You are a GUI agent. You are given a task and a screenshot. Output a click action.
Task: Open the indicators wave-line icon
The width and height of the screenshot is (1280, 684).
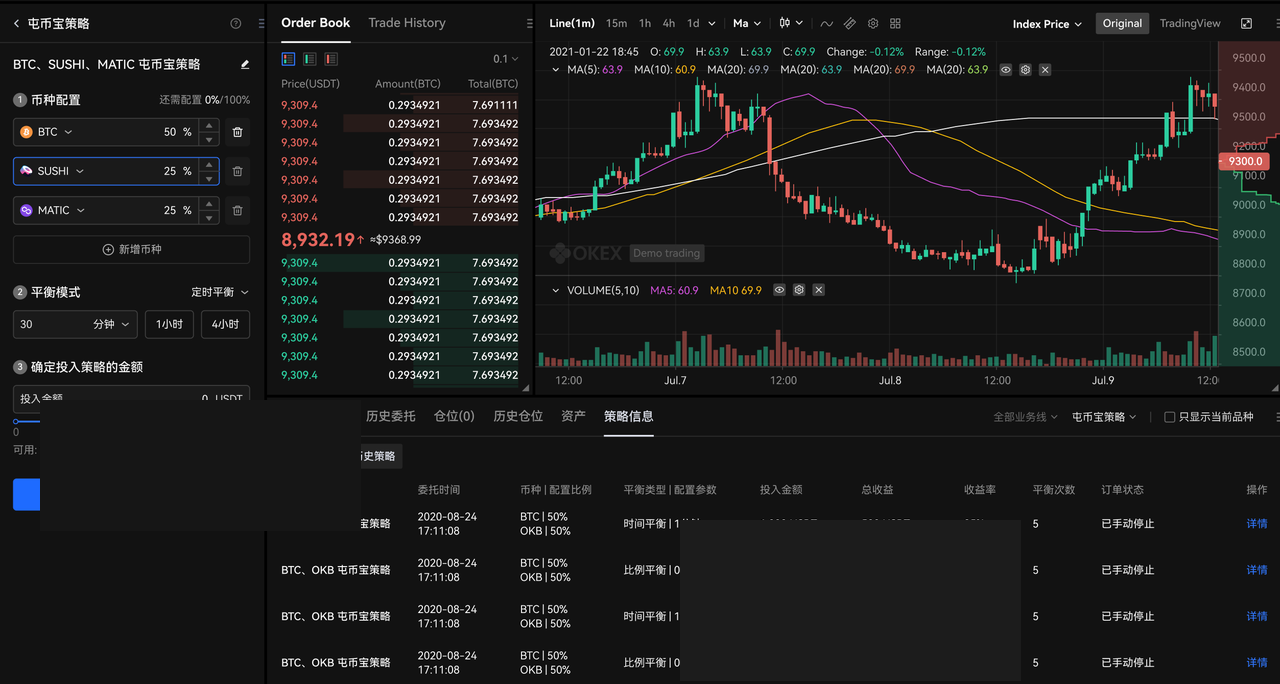click(826, 23)
